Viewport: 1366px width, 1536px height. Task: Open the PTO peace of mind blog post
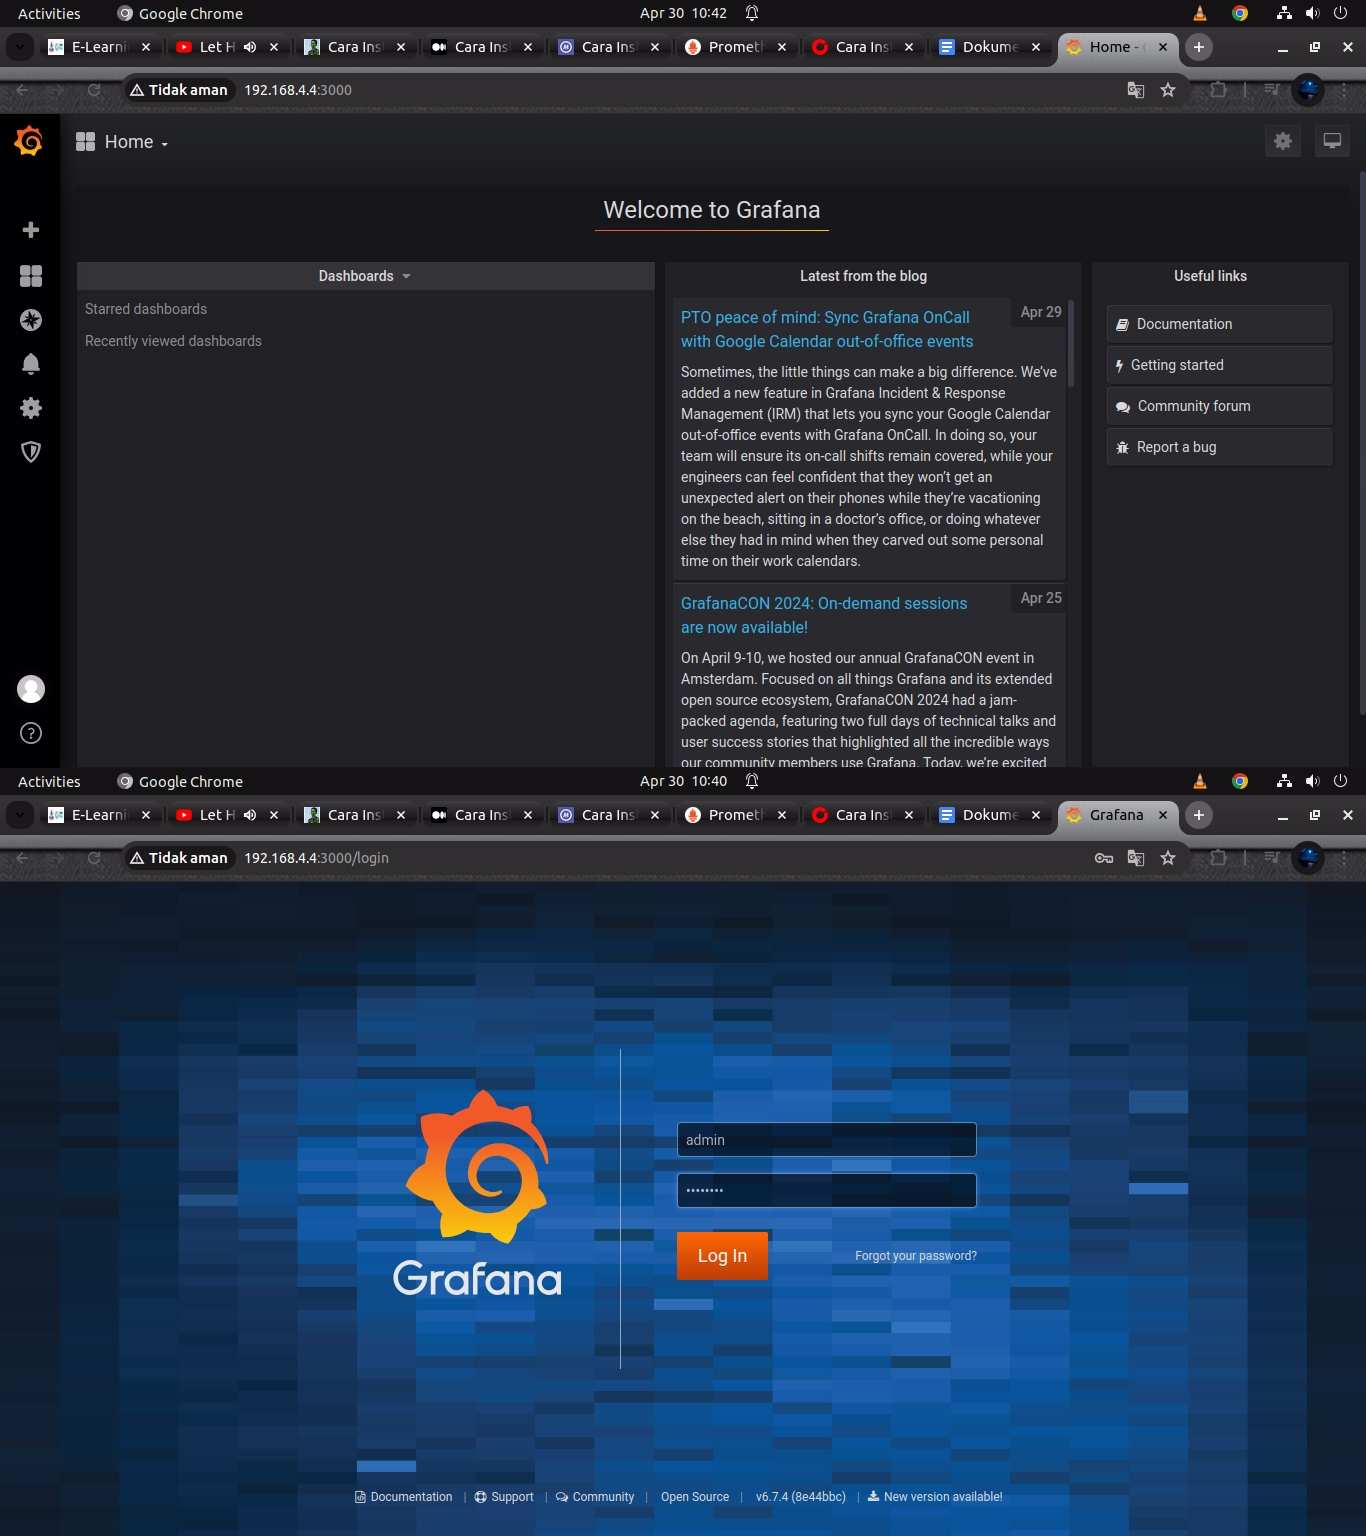pyautogui.click(x=827, y=329)
